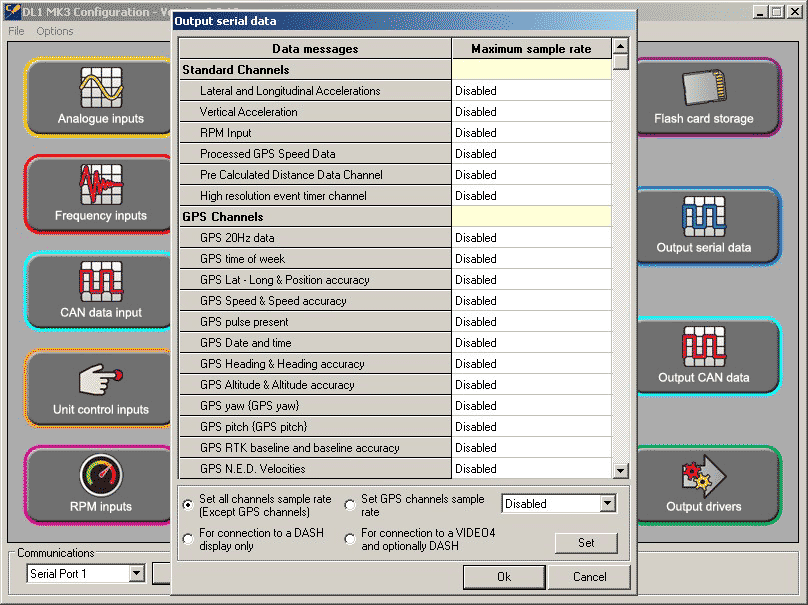Click the GPS 20Hz data sample rate cell
Screen dimensions: 808x605
[x=531, y=238]
